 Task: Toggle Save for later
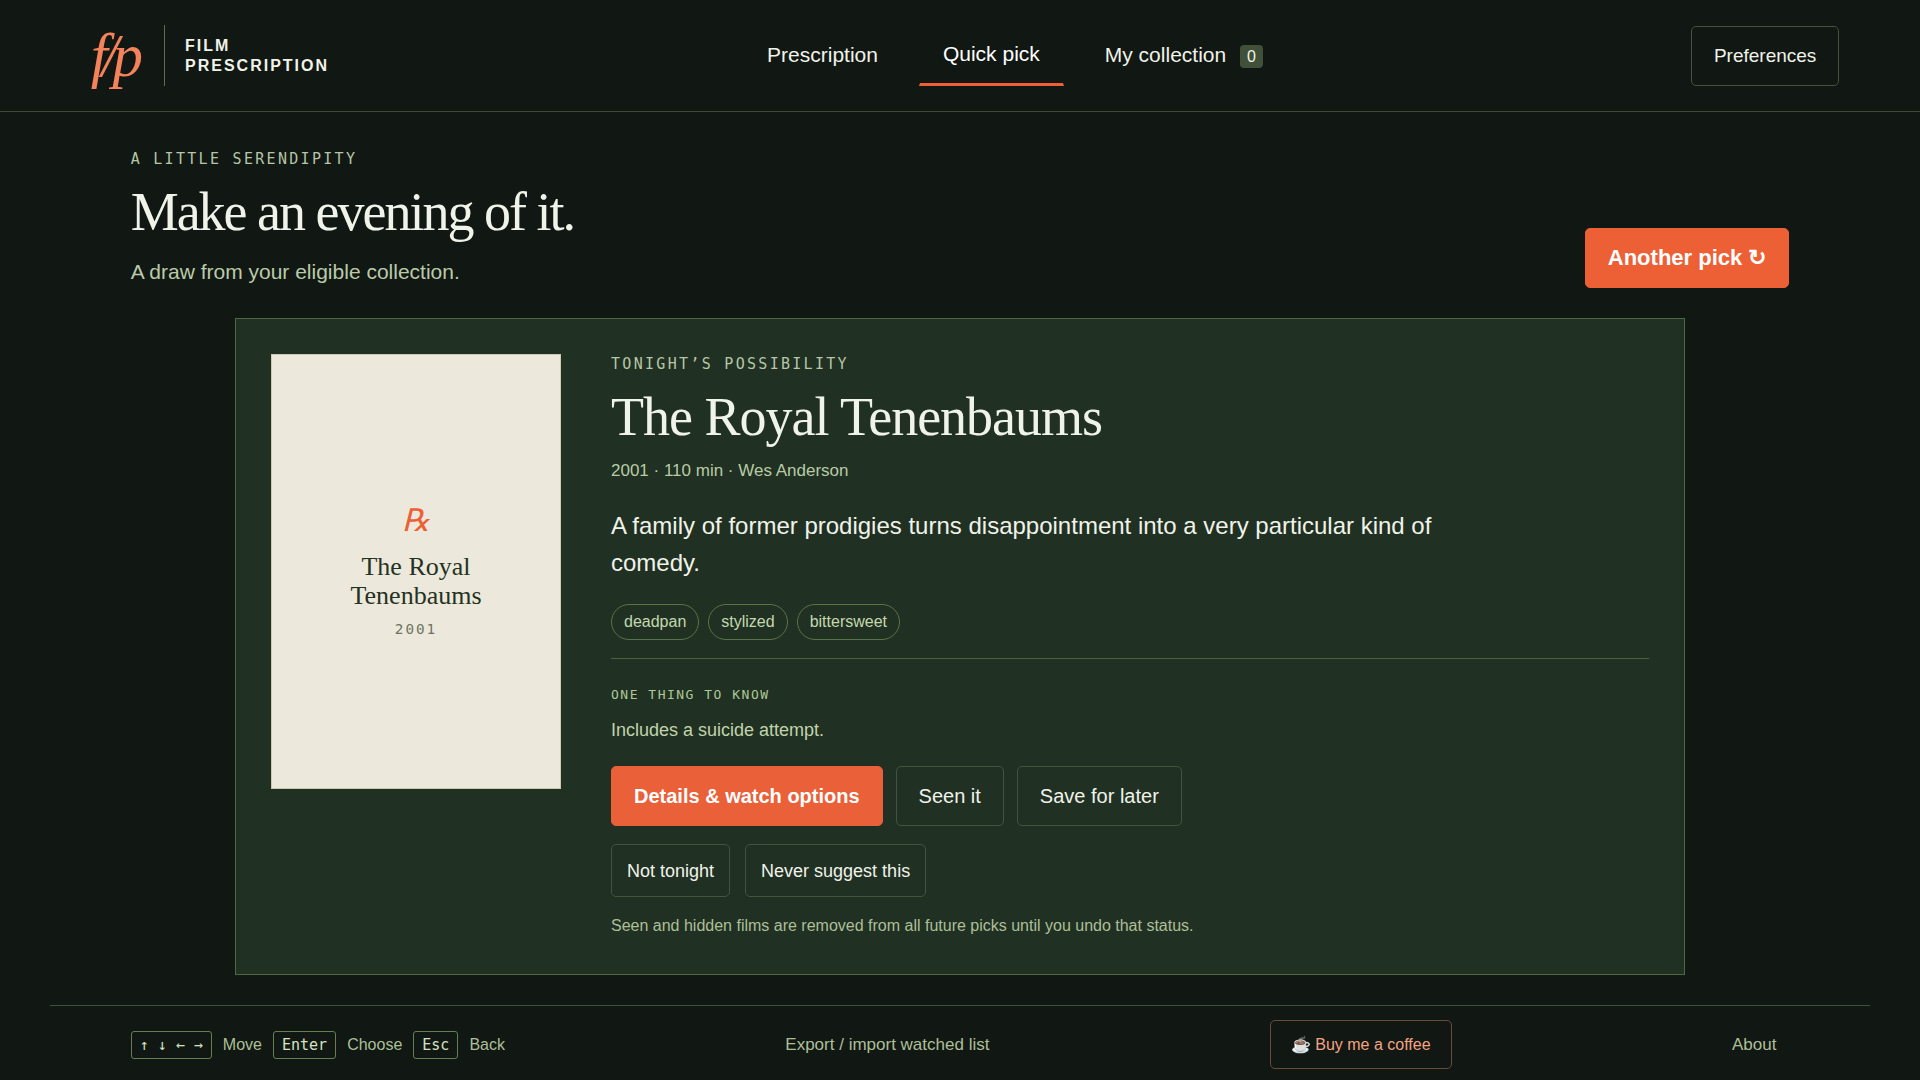click(1099, 796)
